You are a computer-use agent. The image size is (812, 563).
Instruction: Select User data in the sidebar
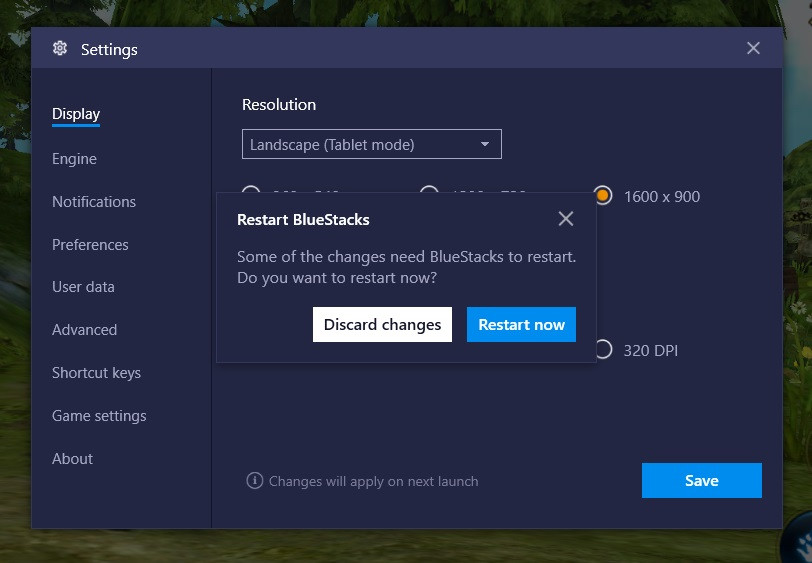click(x=83, y=287)
